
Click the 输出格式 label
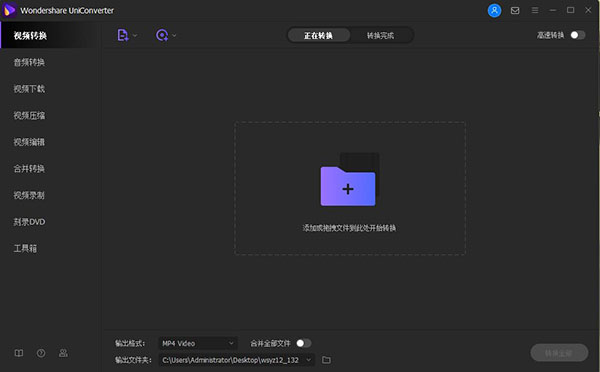point(130,343)
